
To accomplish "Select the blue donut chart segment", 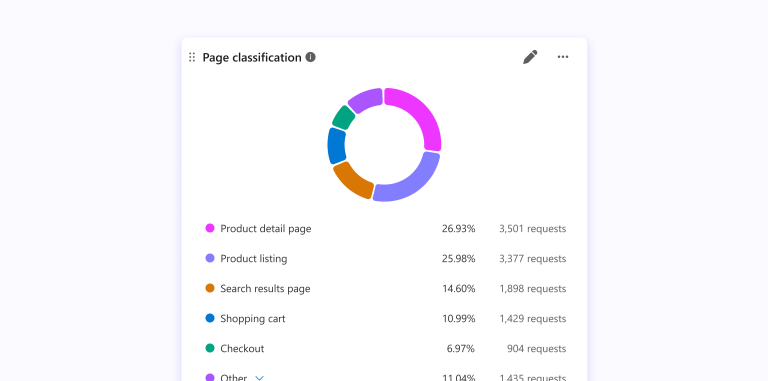I will tap(336, 145).
